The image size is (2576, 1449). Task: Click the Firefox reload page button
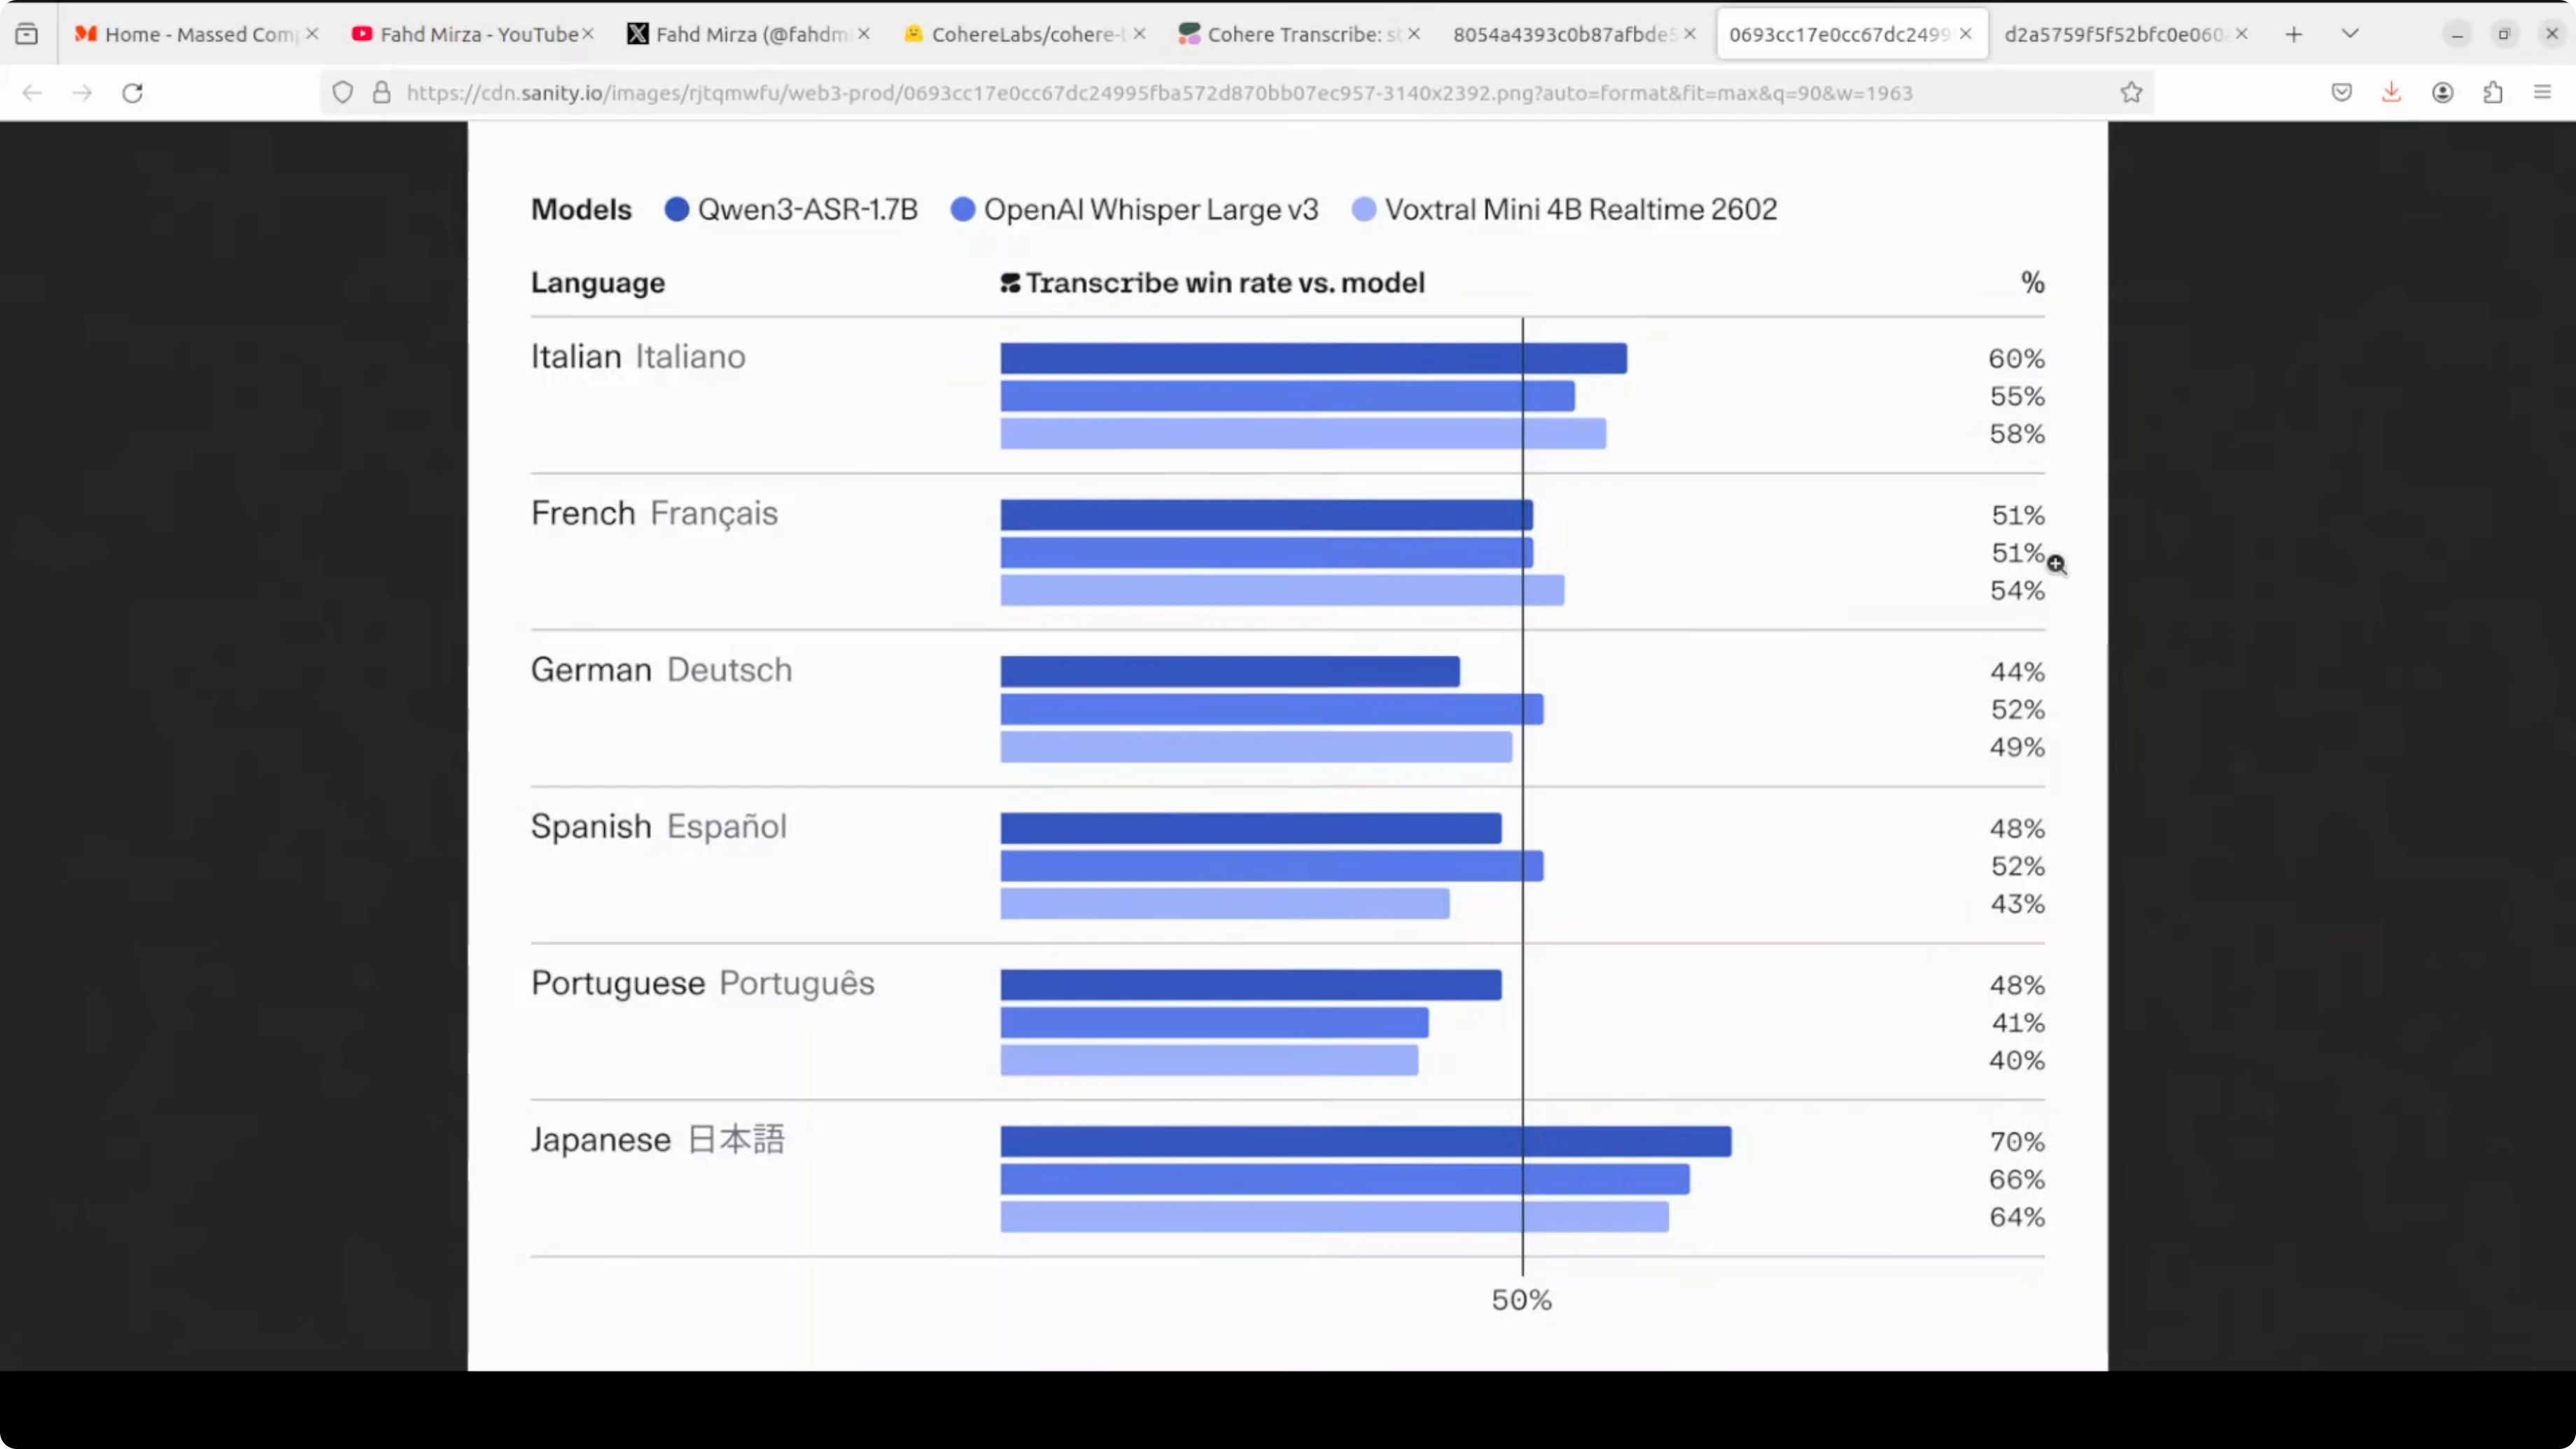(x=132, y=93)
